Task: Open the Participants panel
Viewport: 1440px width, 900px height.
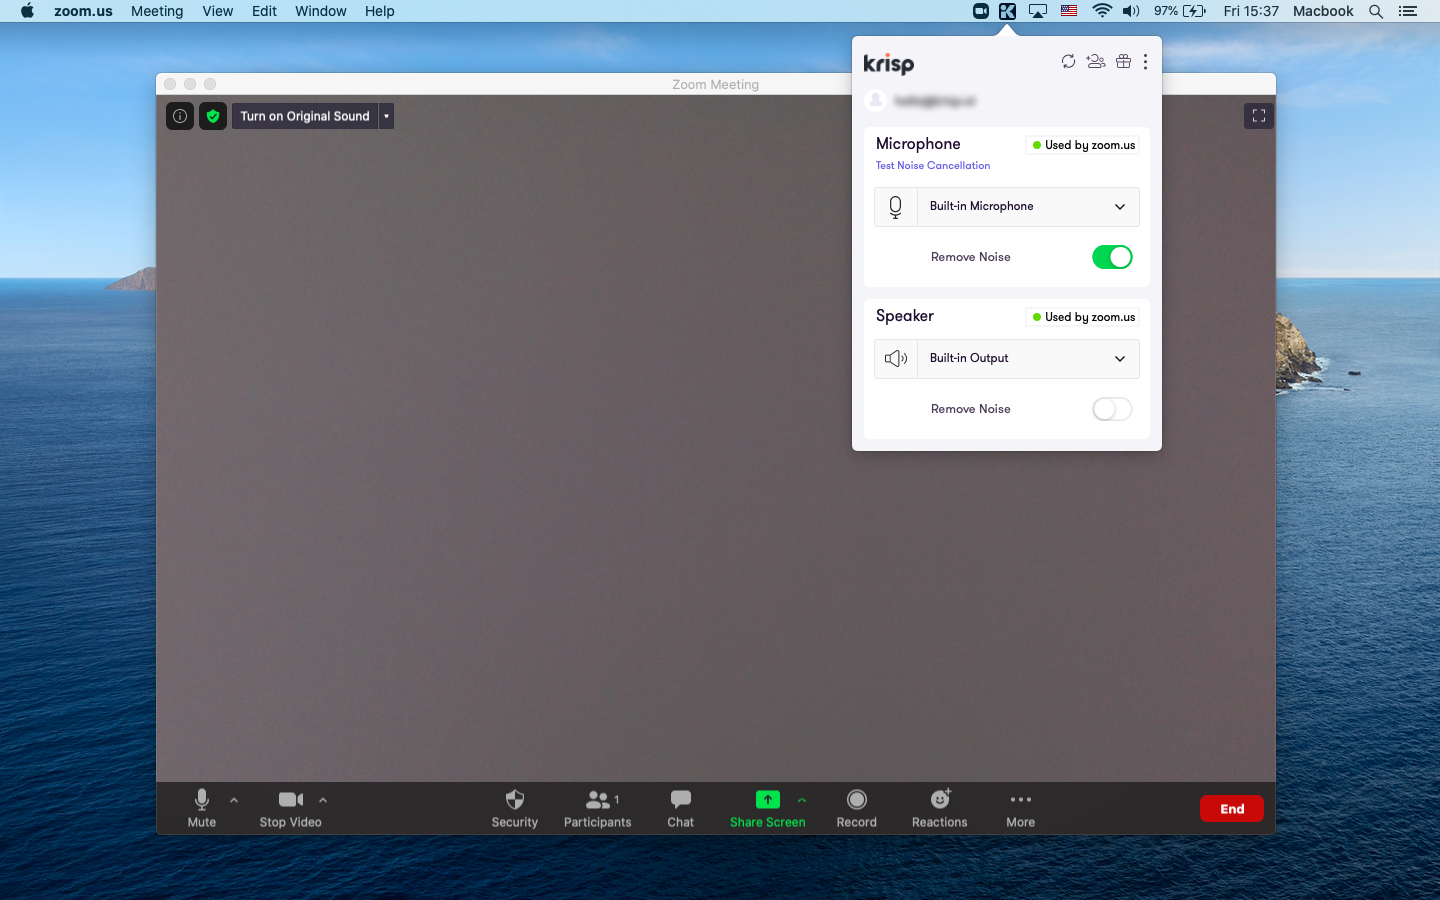Action: coord(597,808)
